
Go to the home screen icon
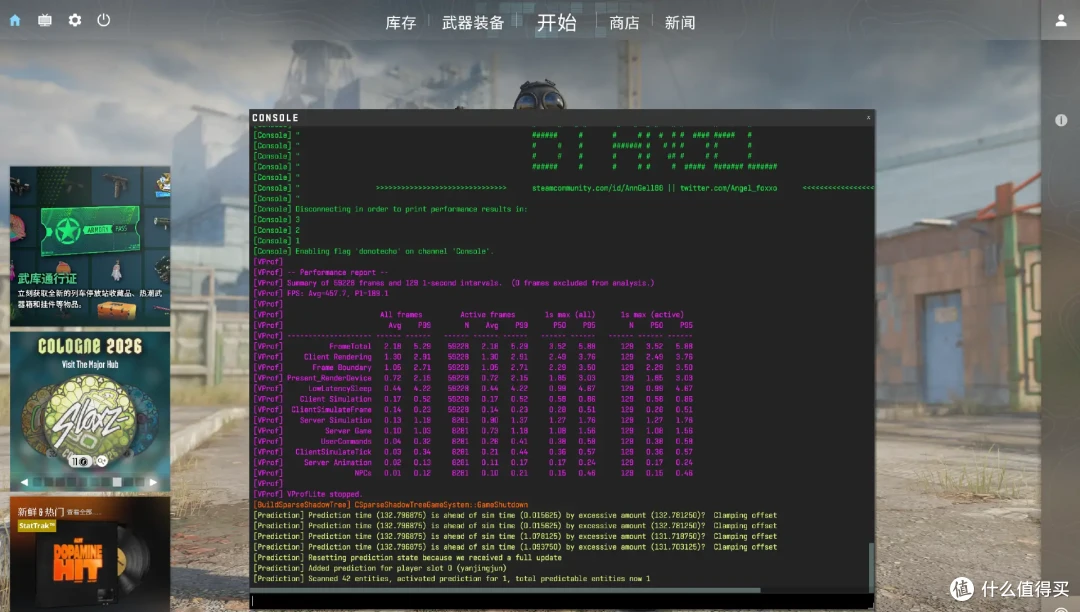(x=15, y=21)
